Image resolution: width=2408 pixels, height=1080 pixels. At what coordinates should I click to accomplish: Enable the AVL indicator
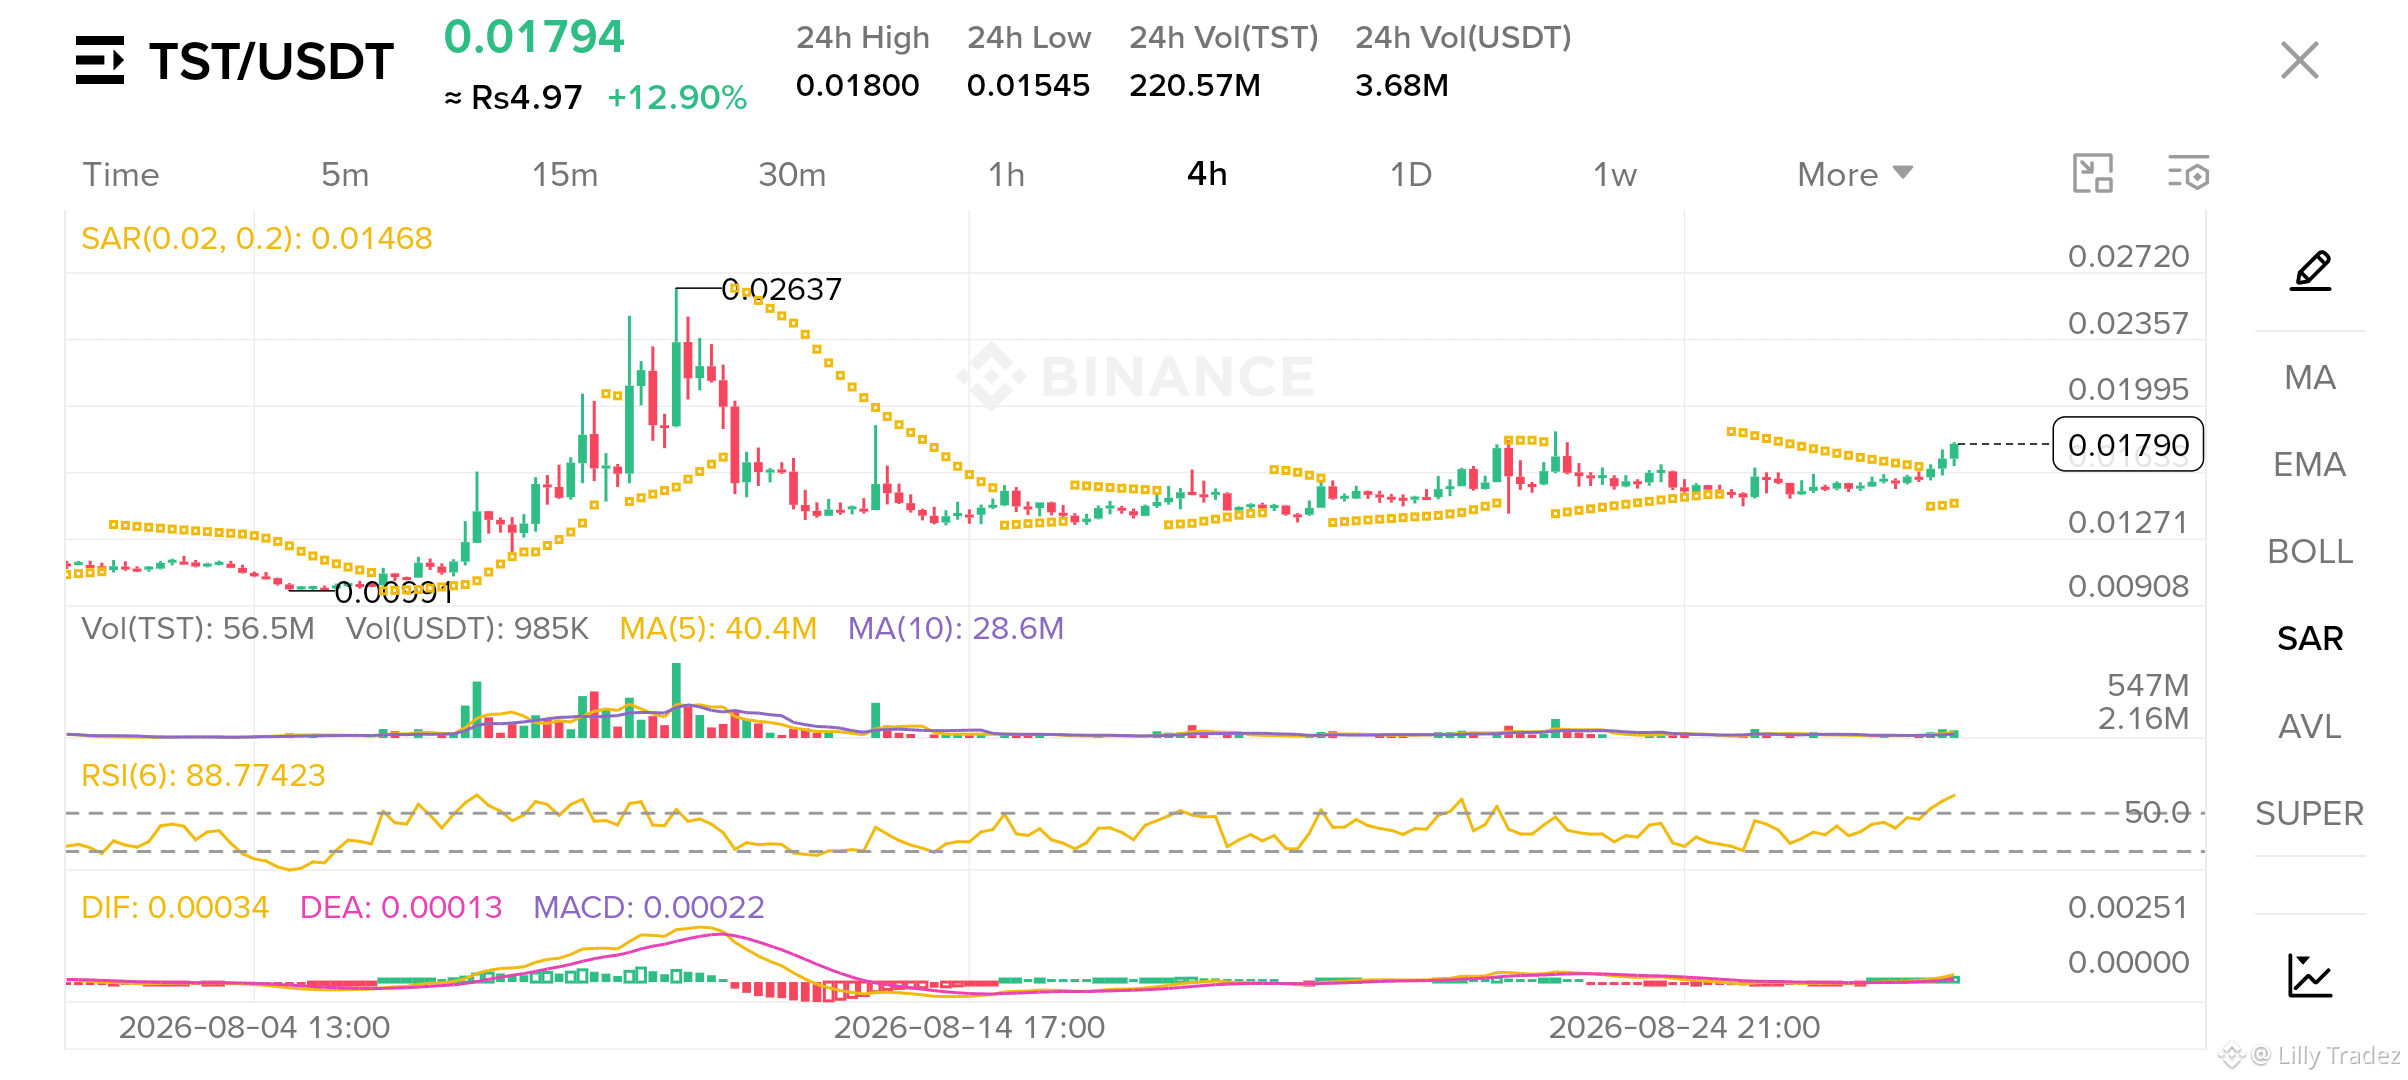point(2310,725)
